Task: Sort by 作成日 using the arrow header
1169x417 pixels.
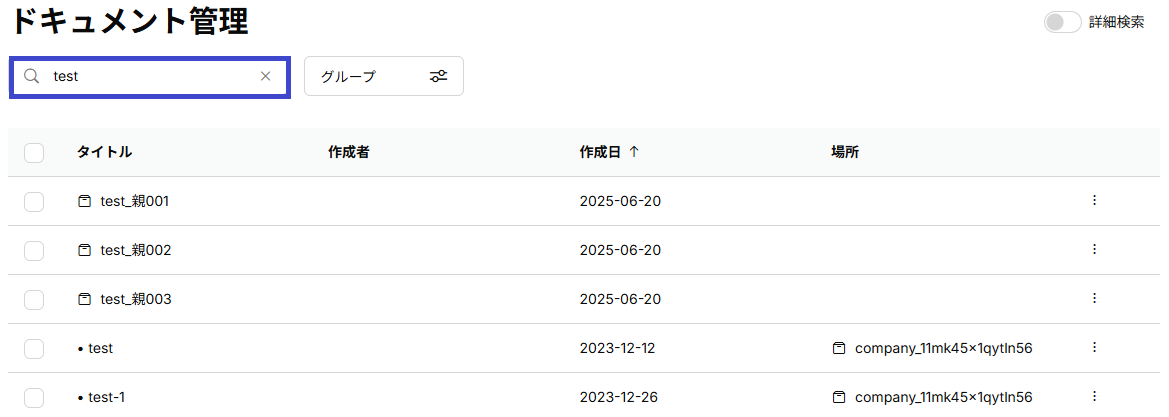Action: pos(609,152)
